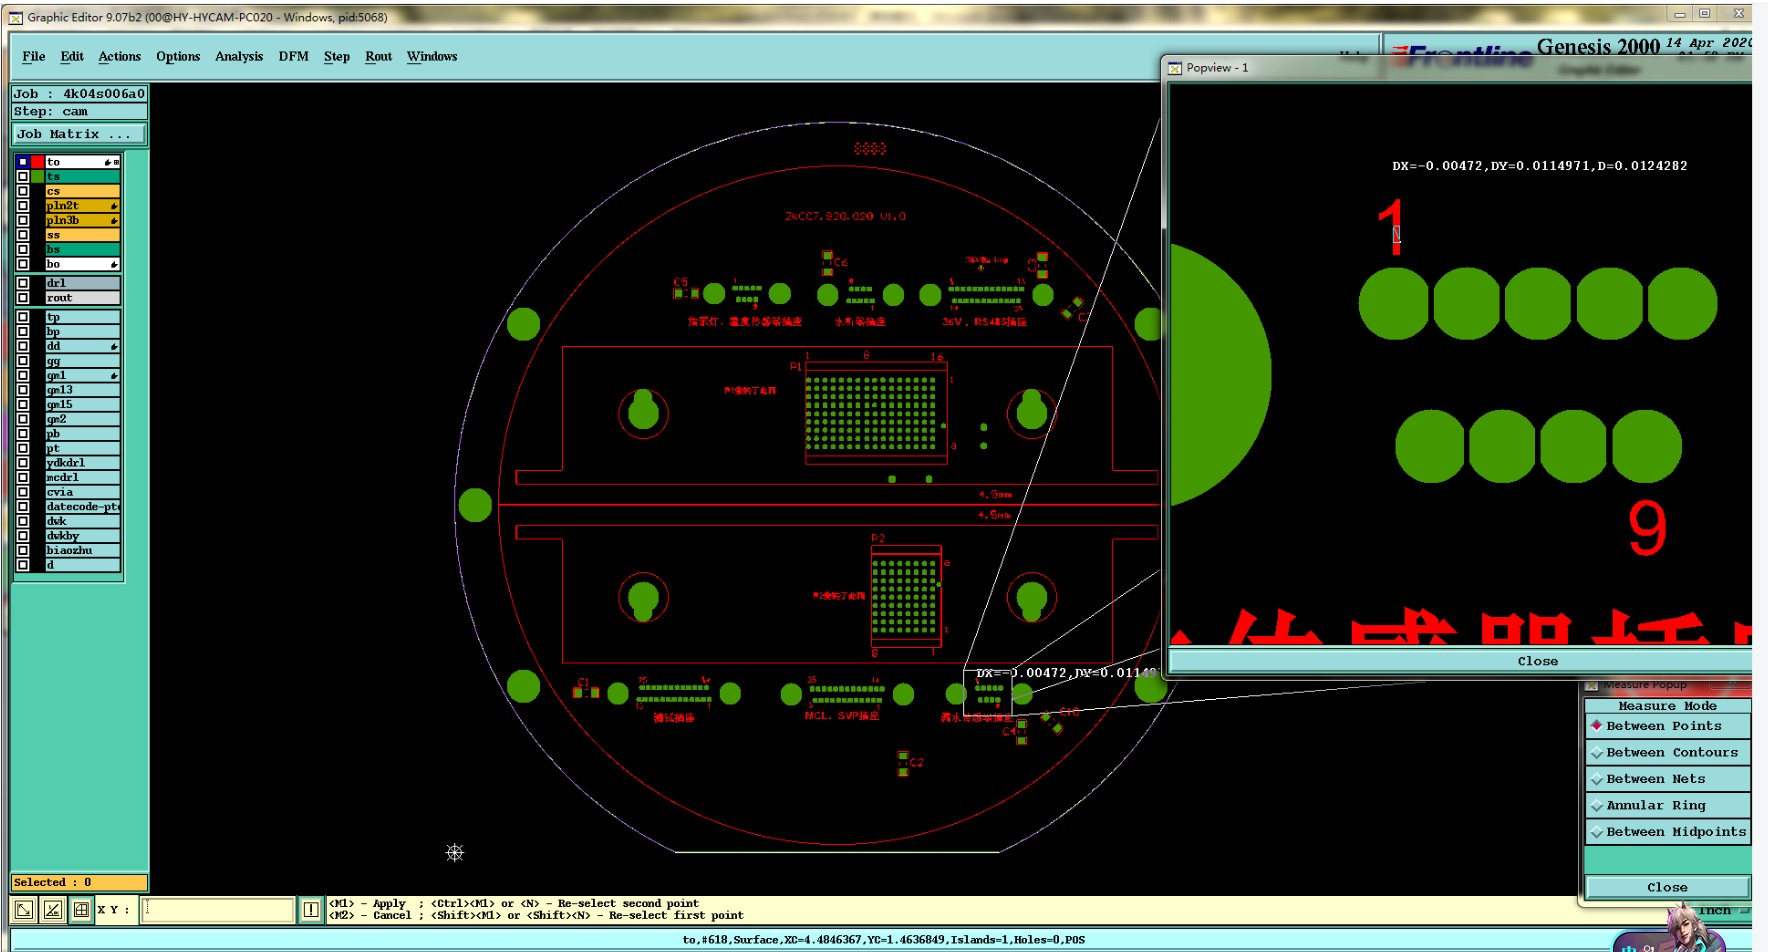The image size is (1768, 952).
Task: Click the Graphic Editor title bar icon
Action: (x=16, y=17)
